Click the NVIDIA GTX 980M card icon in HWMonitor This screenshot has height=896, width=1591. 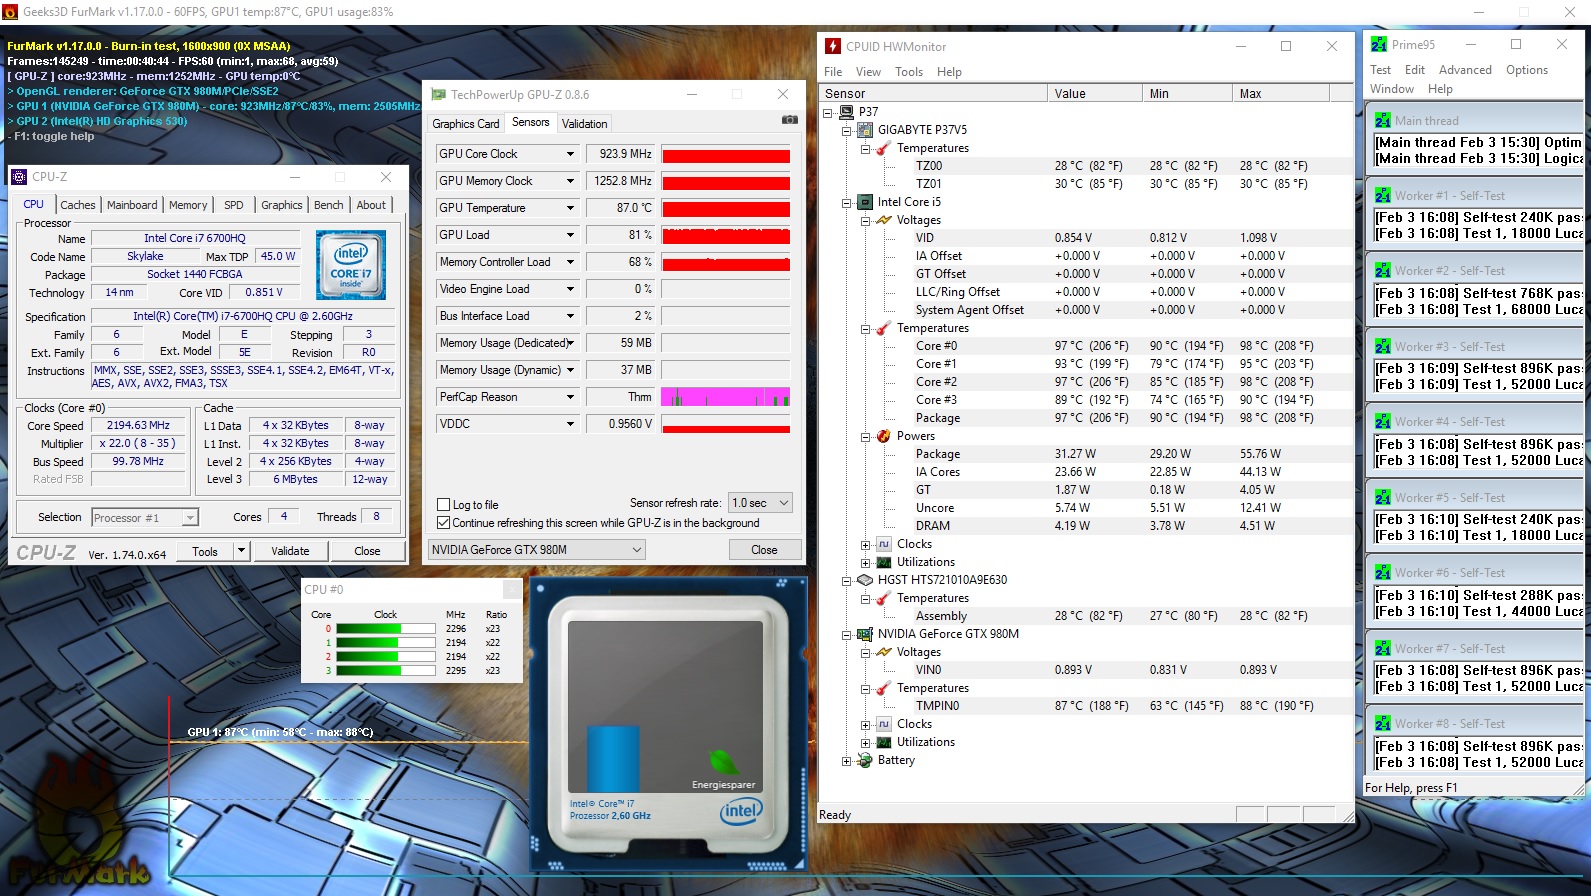866,634
